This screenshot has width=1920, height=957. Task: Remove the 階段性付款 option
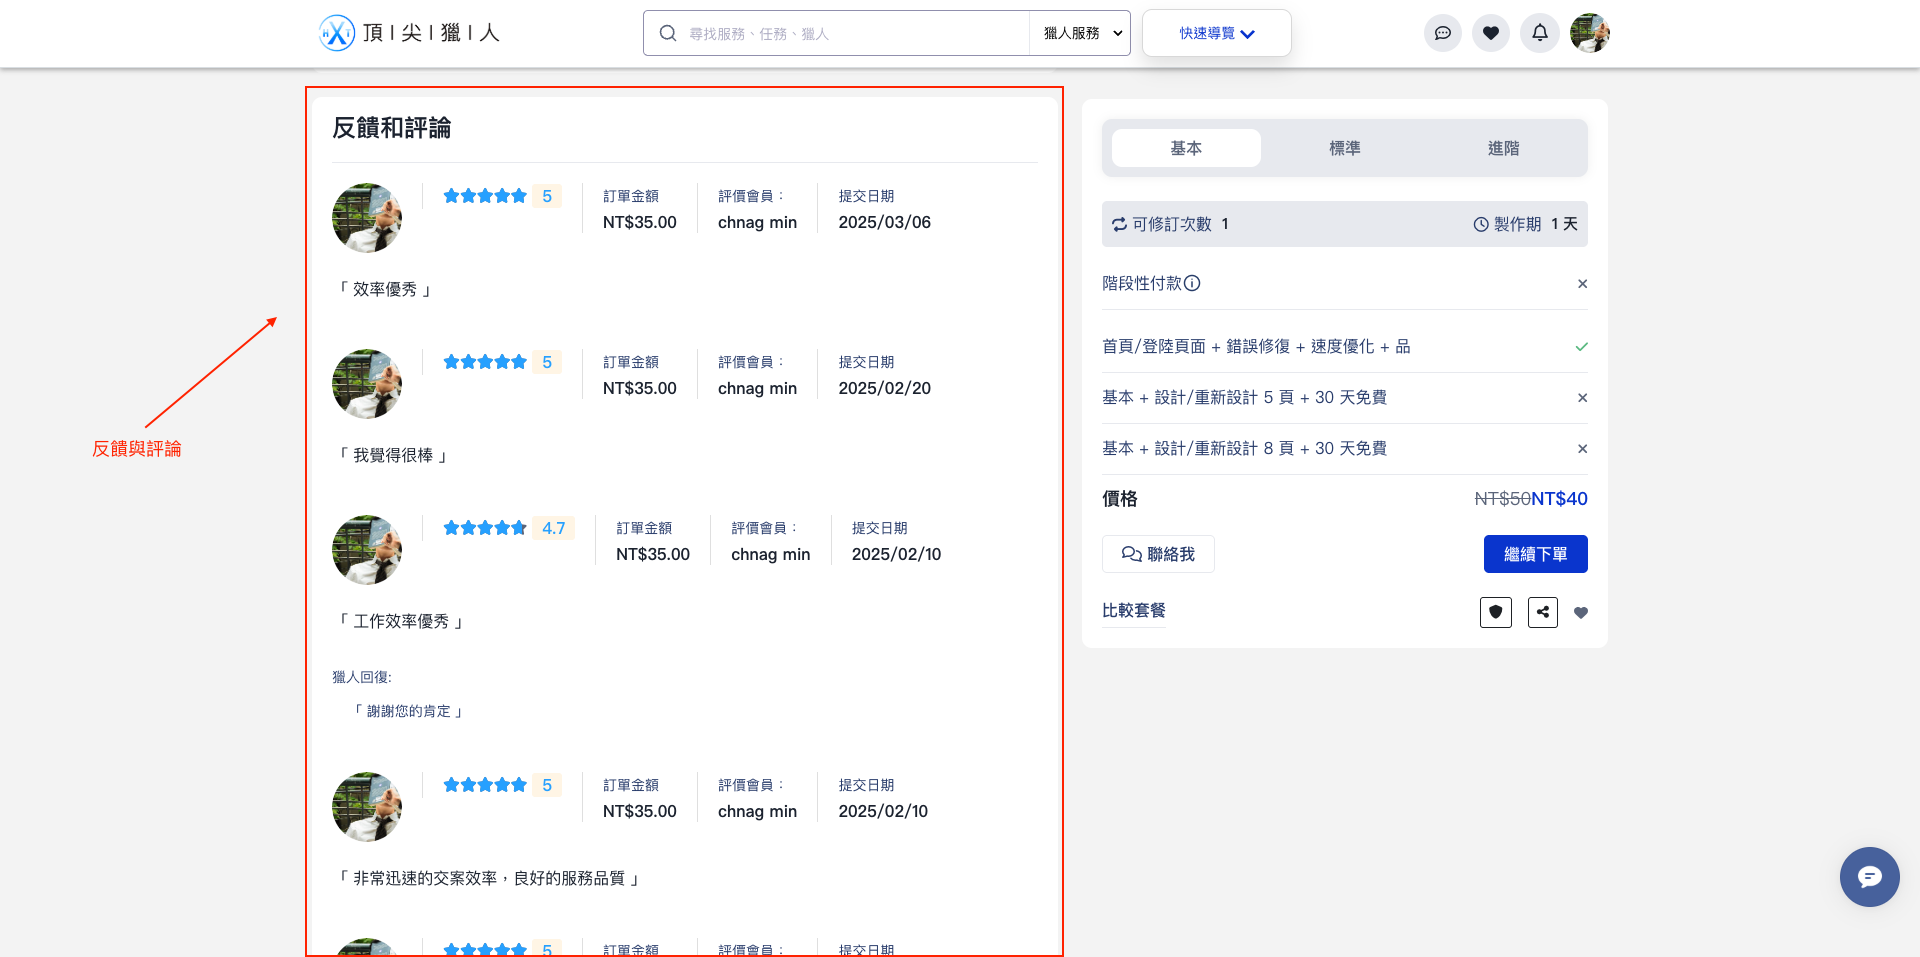pos(1582,284)
